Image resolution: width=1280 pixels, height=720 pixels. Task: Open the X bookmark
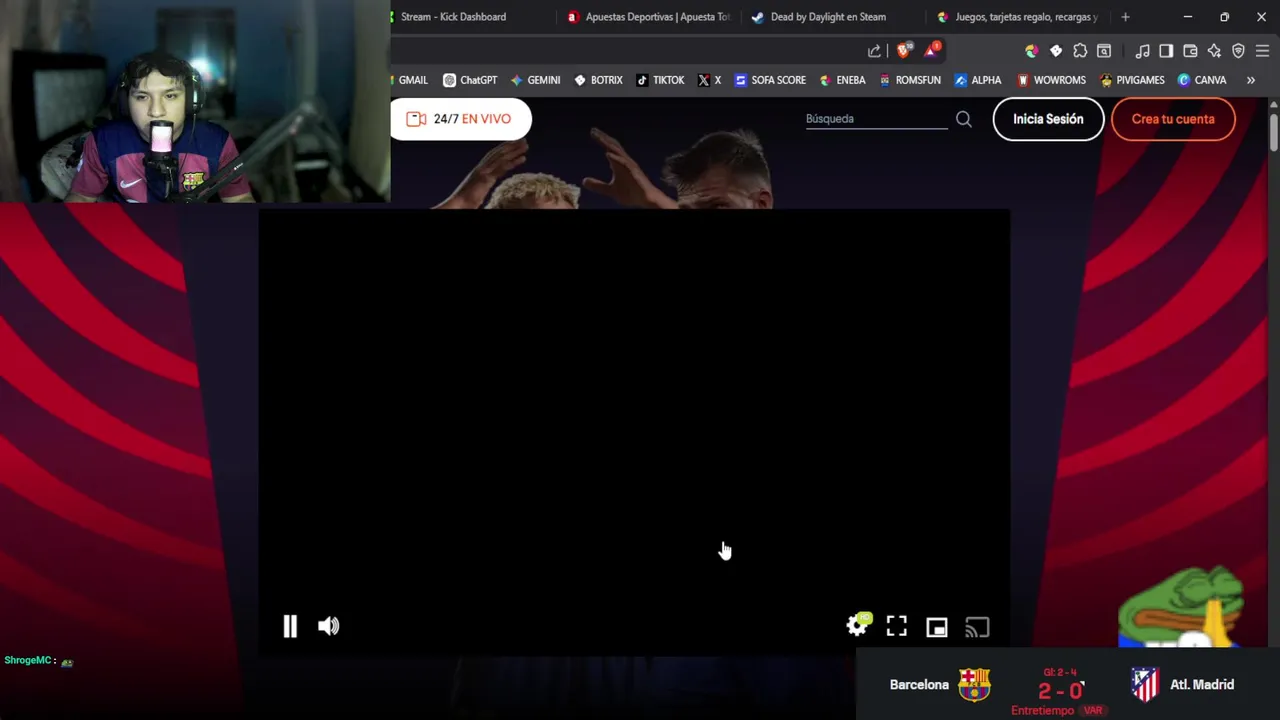pos(709,80)
